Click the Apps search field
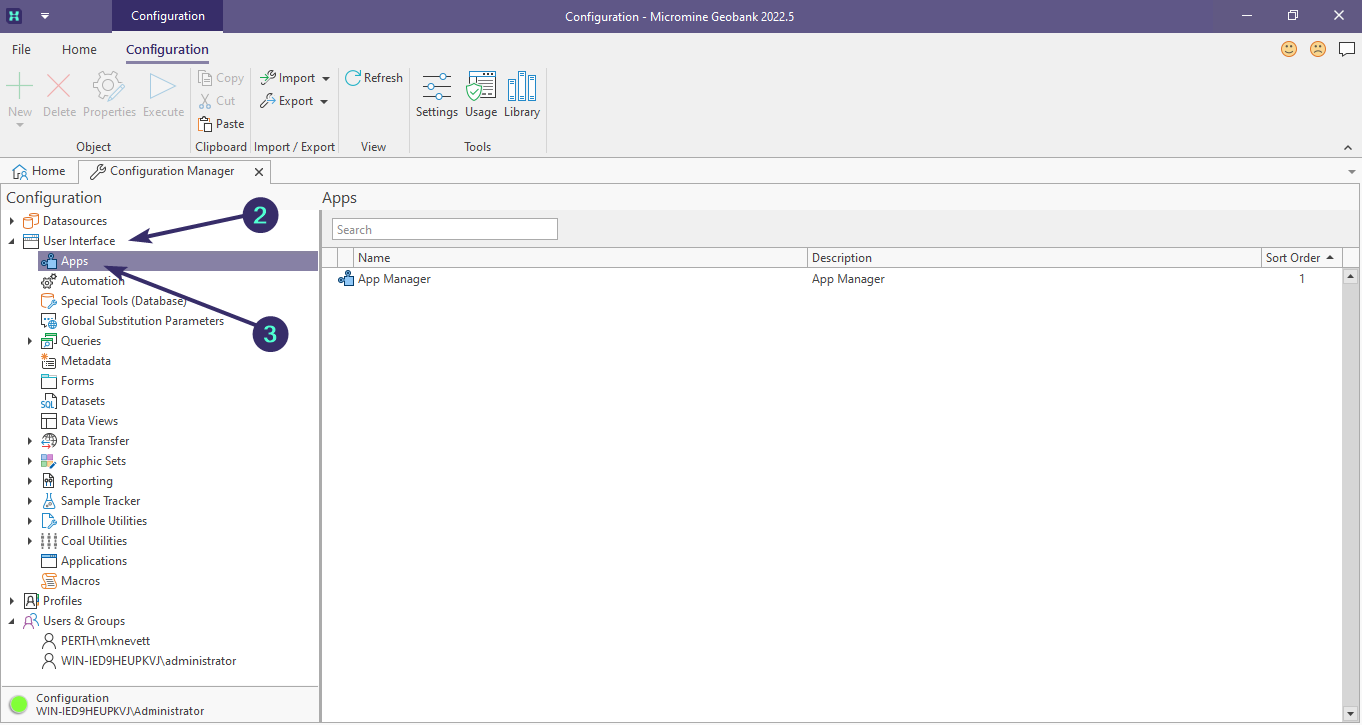Screen dimensions: 1362x725 coord(444,230)
